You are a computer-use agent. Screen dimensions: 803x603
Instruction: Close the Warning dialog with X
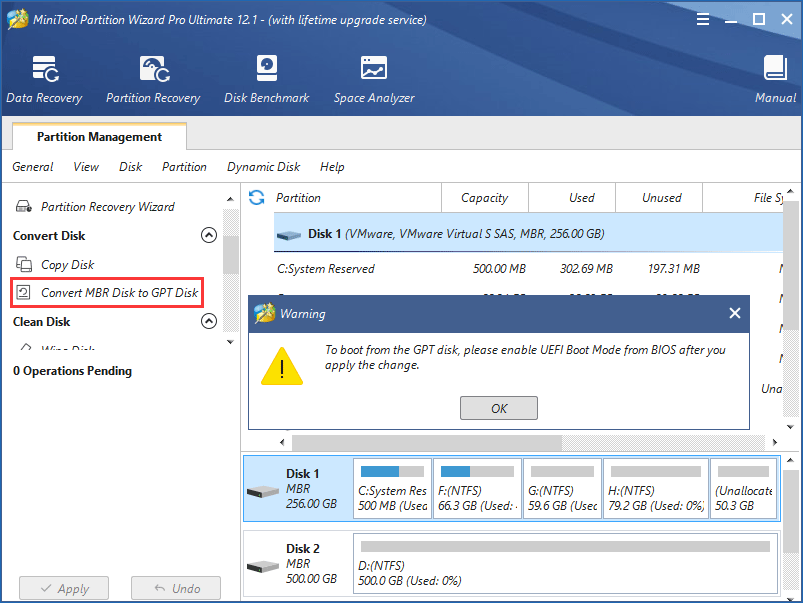click(x=734, y=314)
